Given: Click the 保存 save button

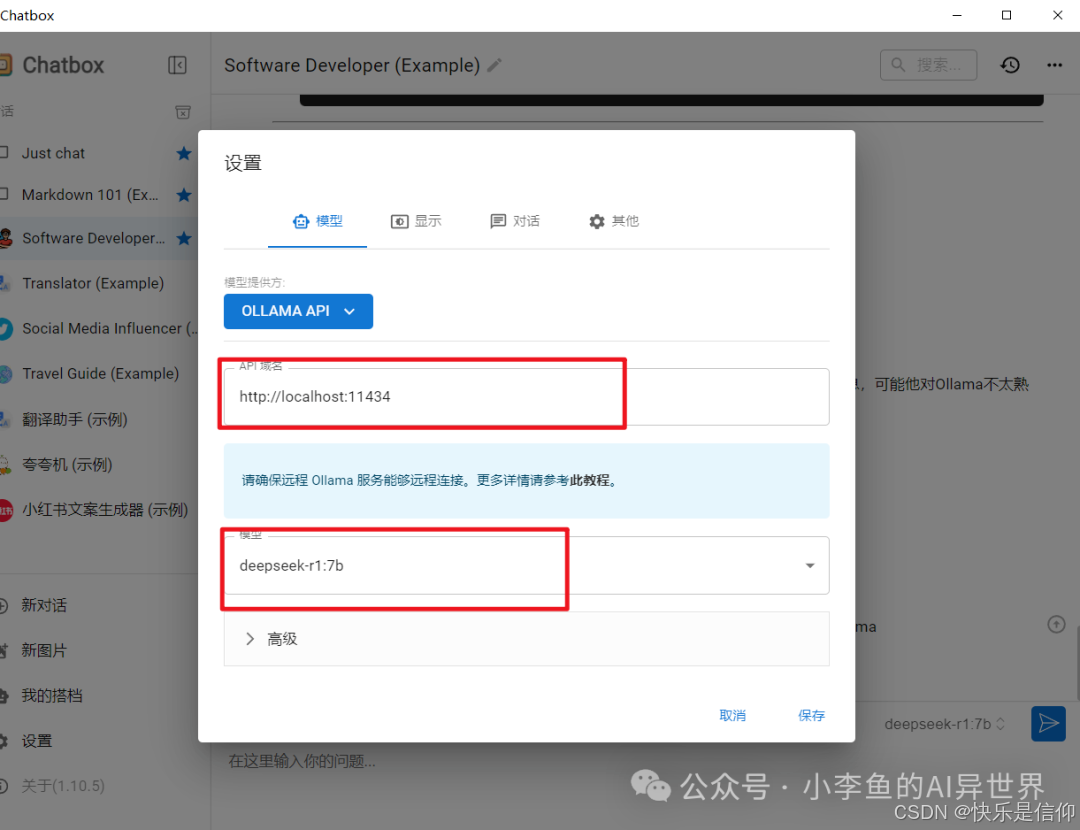Looking at the screenshot, I should tap(811, 716).
